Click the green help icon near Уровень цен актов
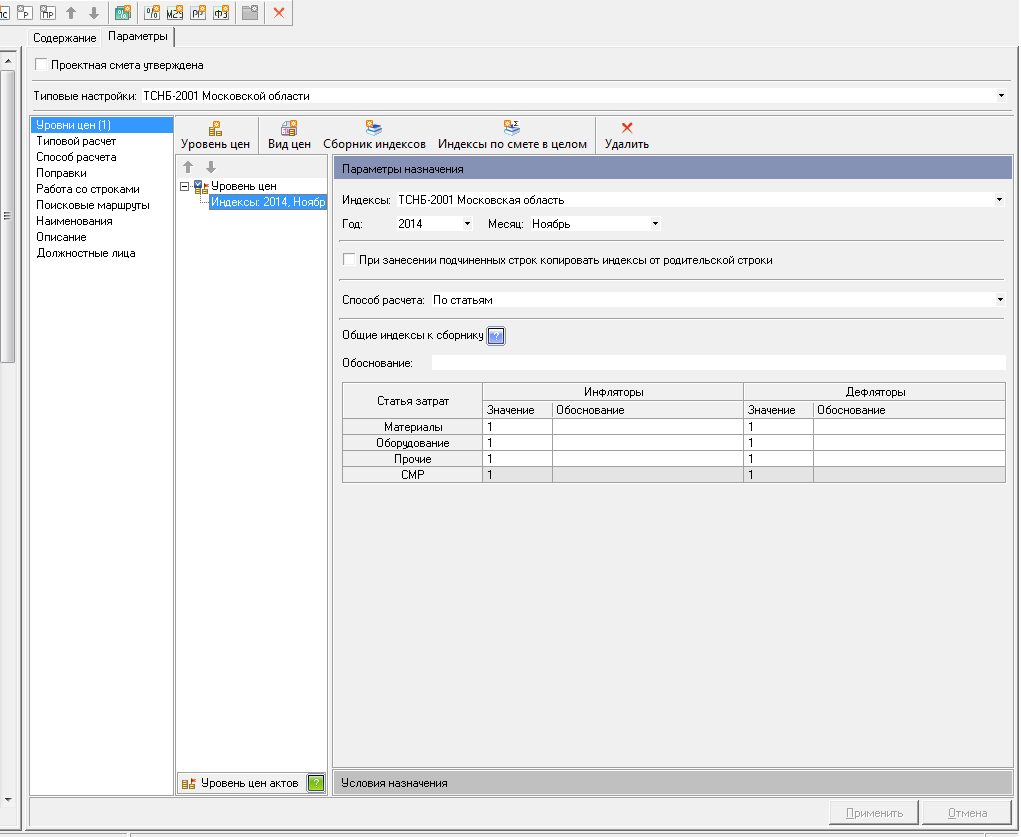This screenshot has width=1021, height=837. (x=315, y=783)
